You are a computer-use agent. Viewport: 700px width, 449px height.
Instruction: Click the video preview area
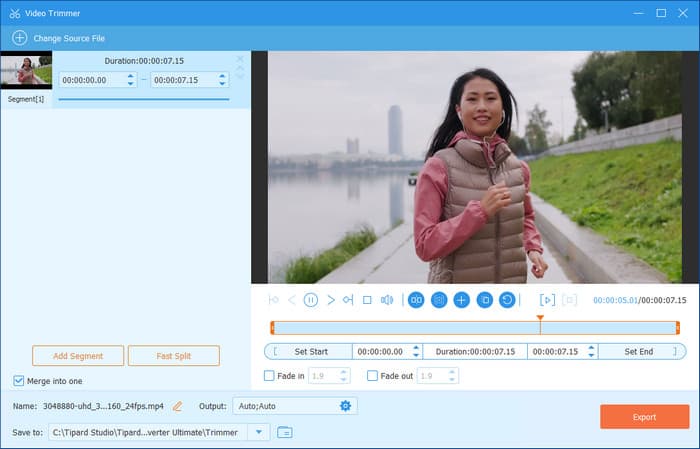click(475, 167)
